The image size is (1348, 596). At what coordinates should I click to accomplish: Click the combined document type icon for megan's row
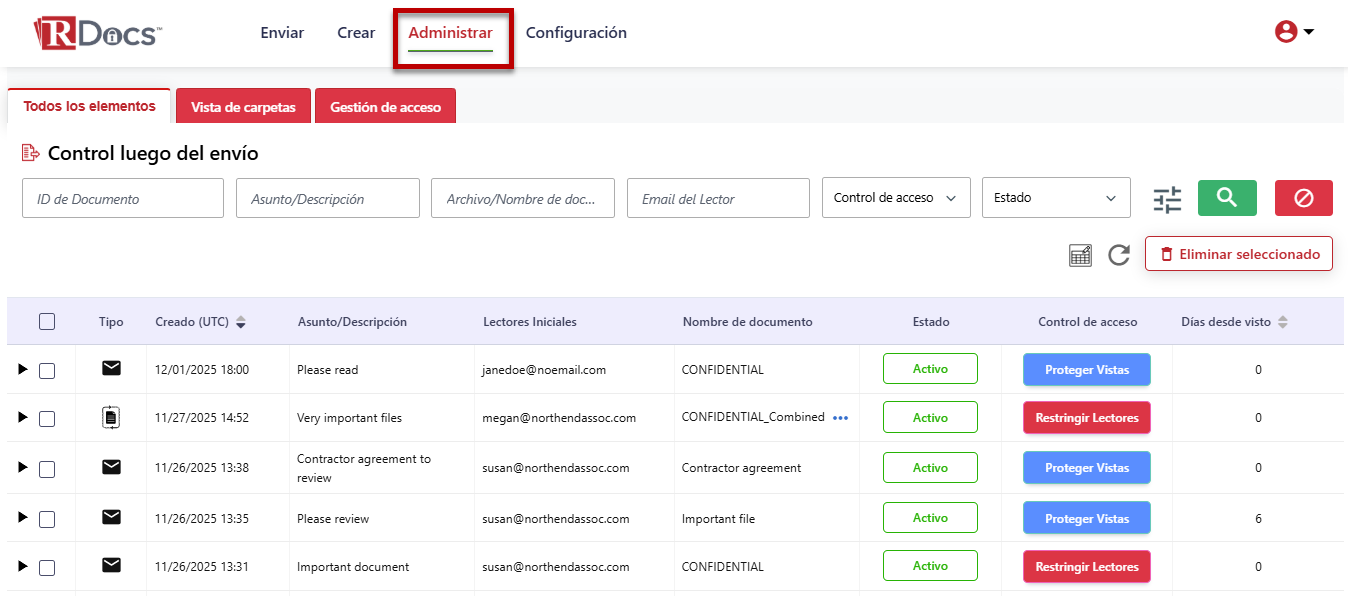pos(111,418)
